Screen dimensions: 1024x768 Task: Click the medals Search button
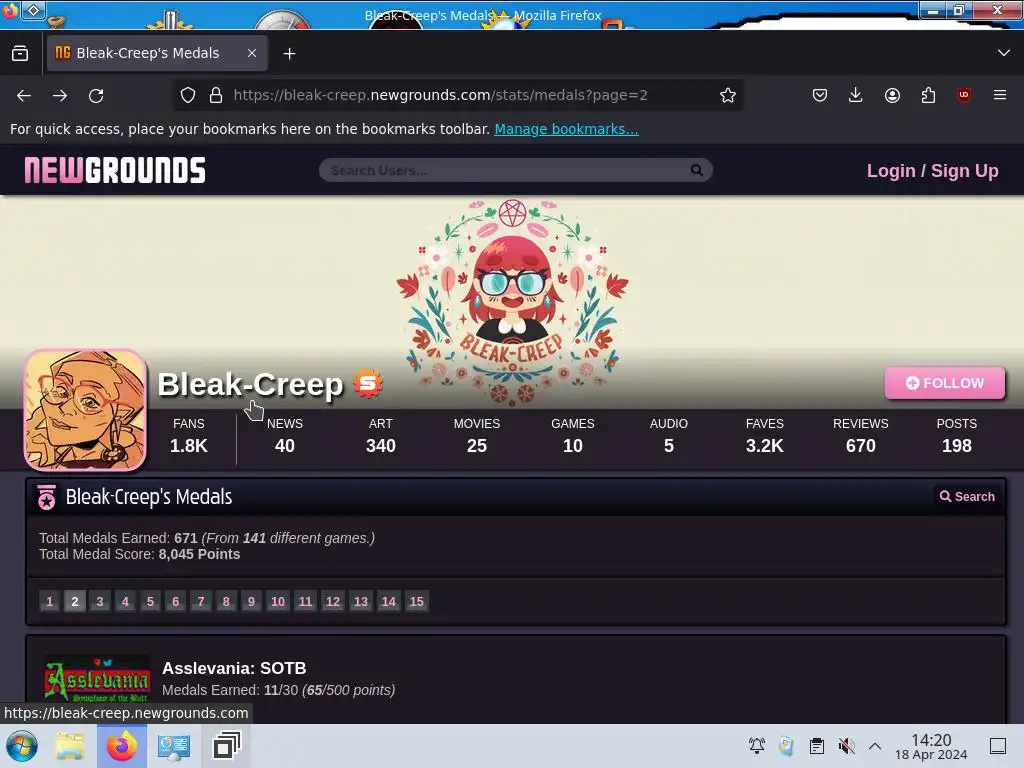tap(967, 497)
